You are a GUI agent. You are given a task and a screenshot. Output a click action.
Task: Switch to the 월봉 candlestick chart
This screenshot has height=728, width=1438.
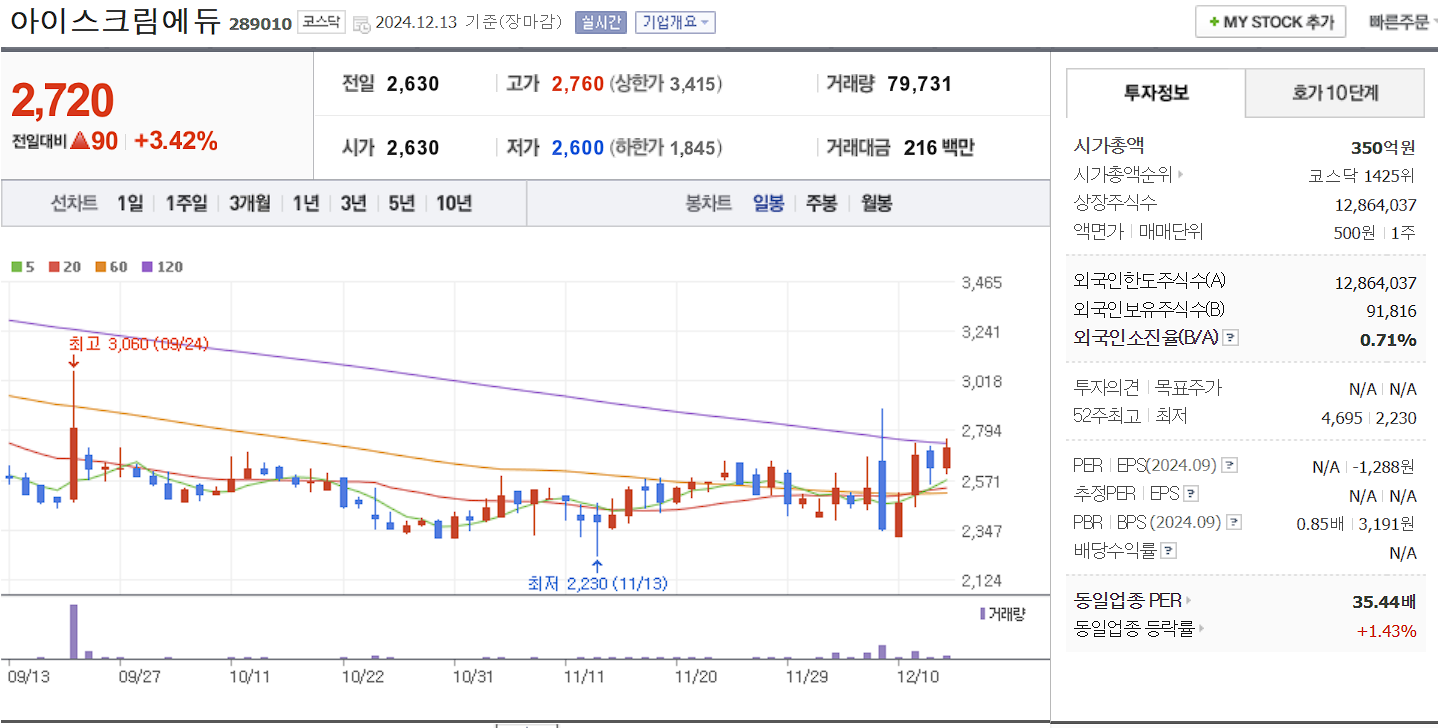pos(877,204)
